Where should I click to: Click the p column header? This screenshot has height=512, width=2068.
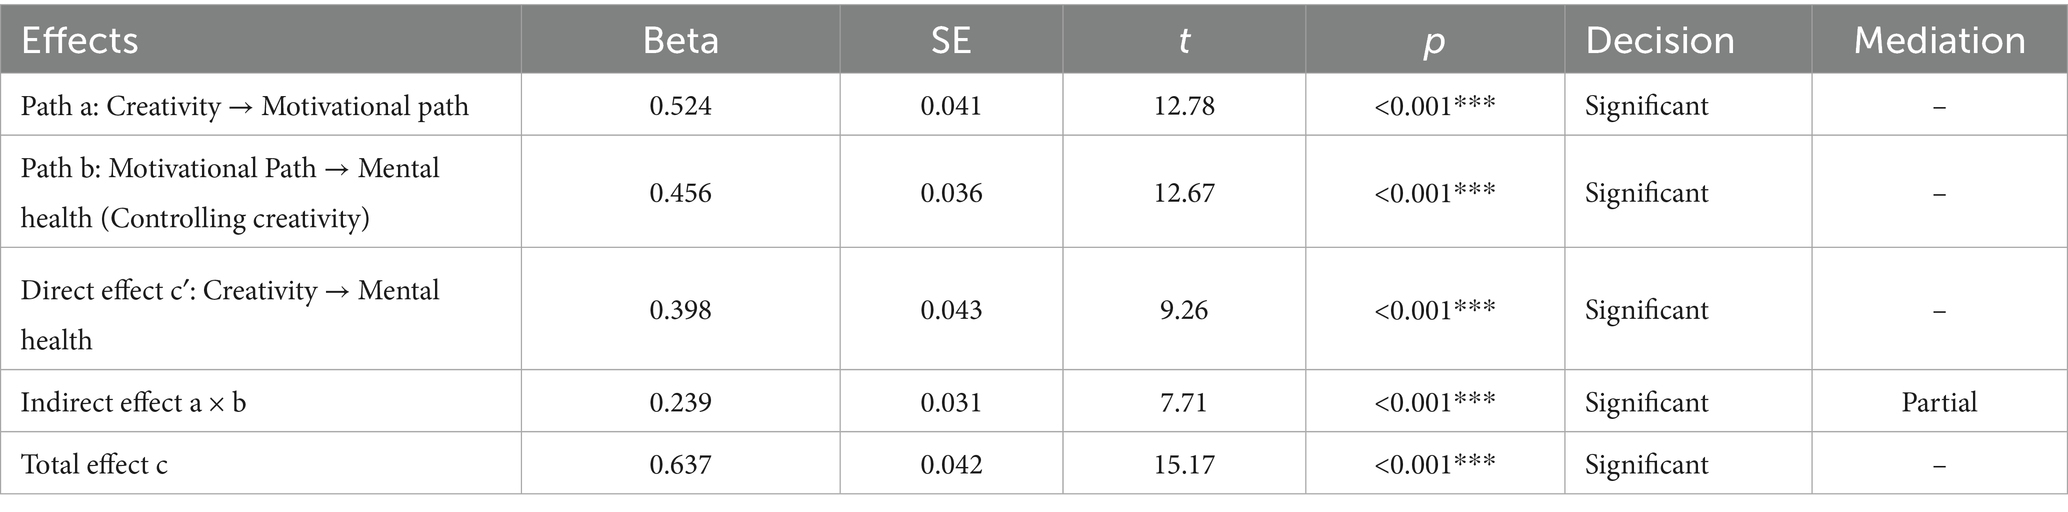pyautogui.click(x=1434, y=40)
